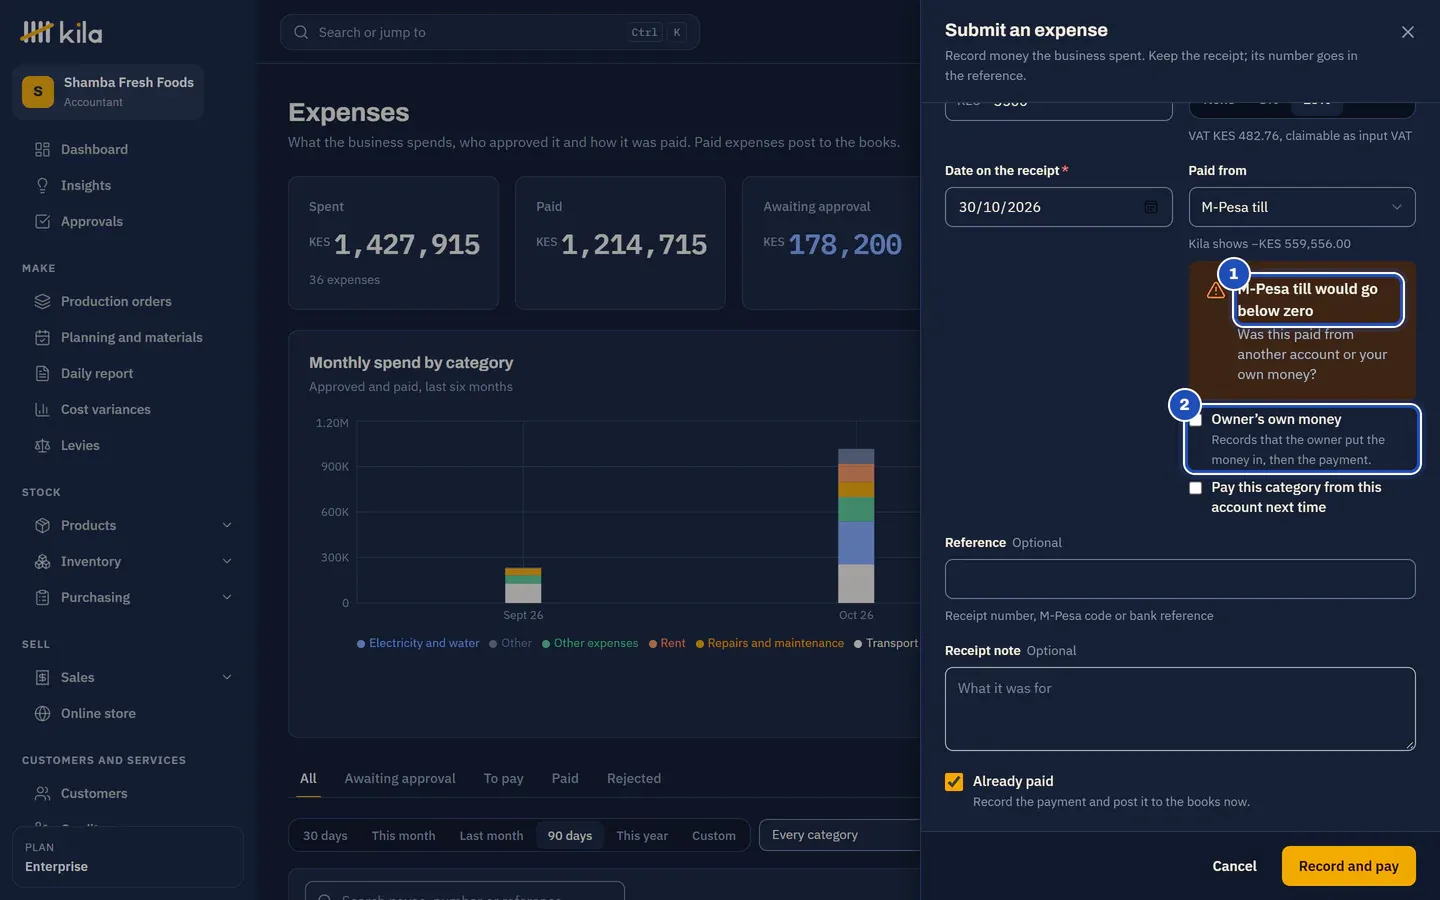Image resolution: width=1440 pixels, height=900 pixels.
Task: Open Cost variances chart icon
Action: (42, 410)
